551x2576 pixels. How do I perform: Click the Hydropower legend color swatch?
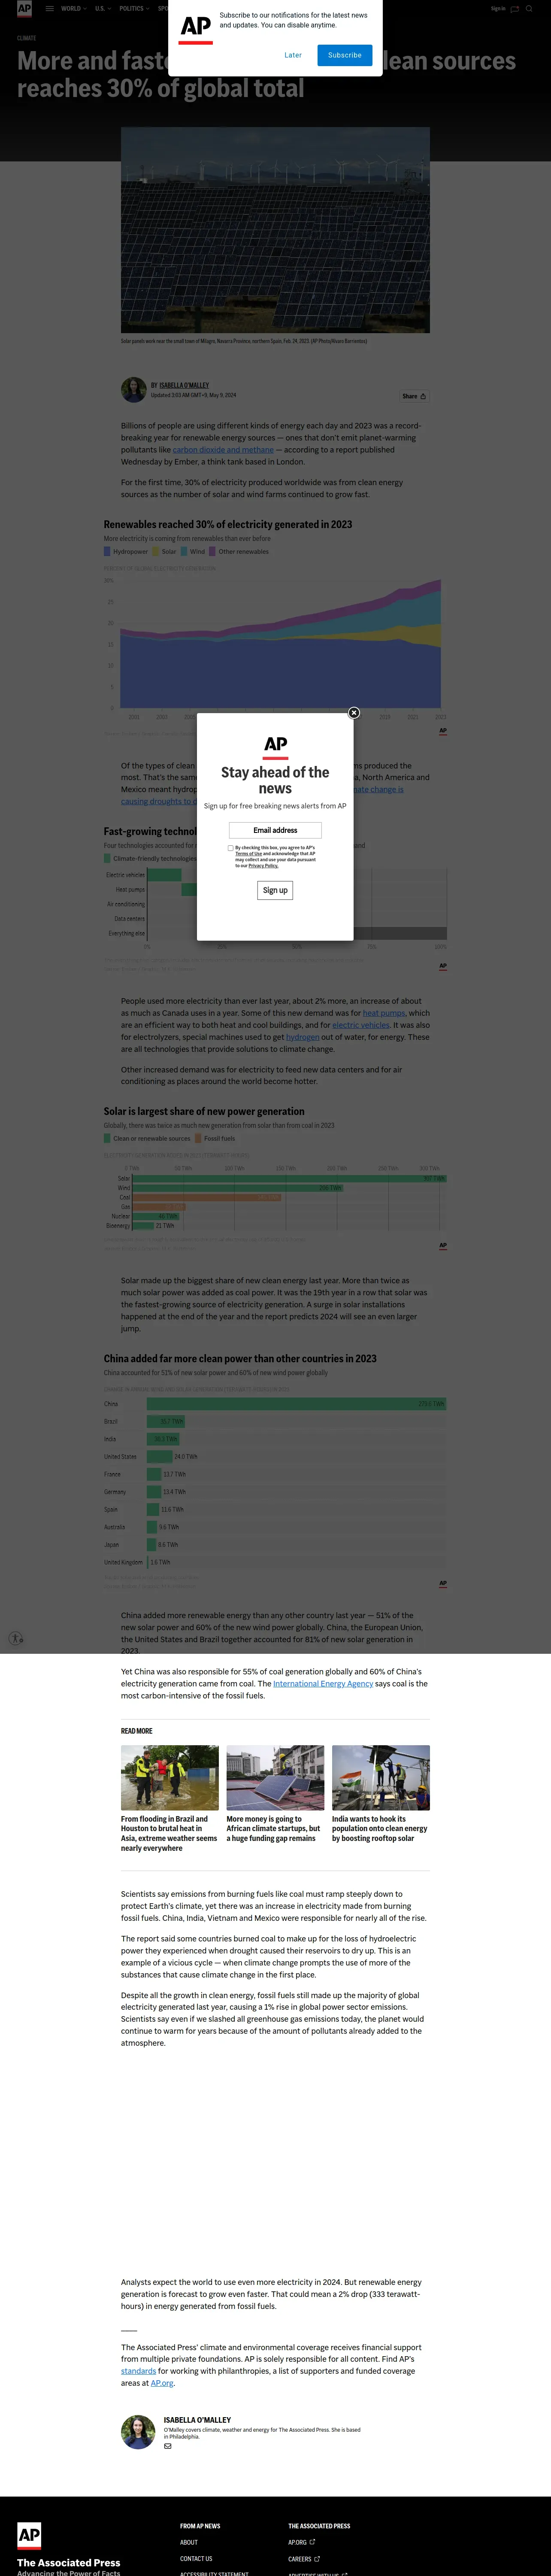(x=107, y=551)
